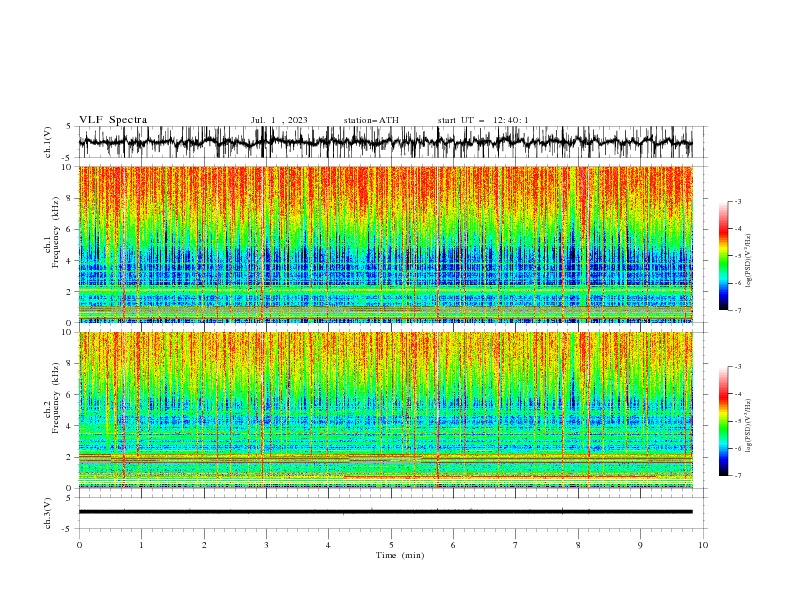This screenshot has height=612, width=792.
Task: Click the upper color bar 'log(PSD)(V²/Hz)' label
Action: [749, 261]
